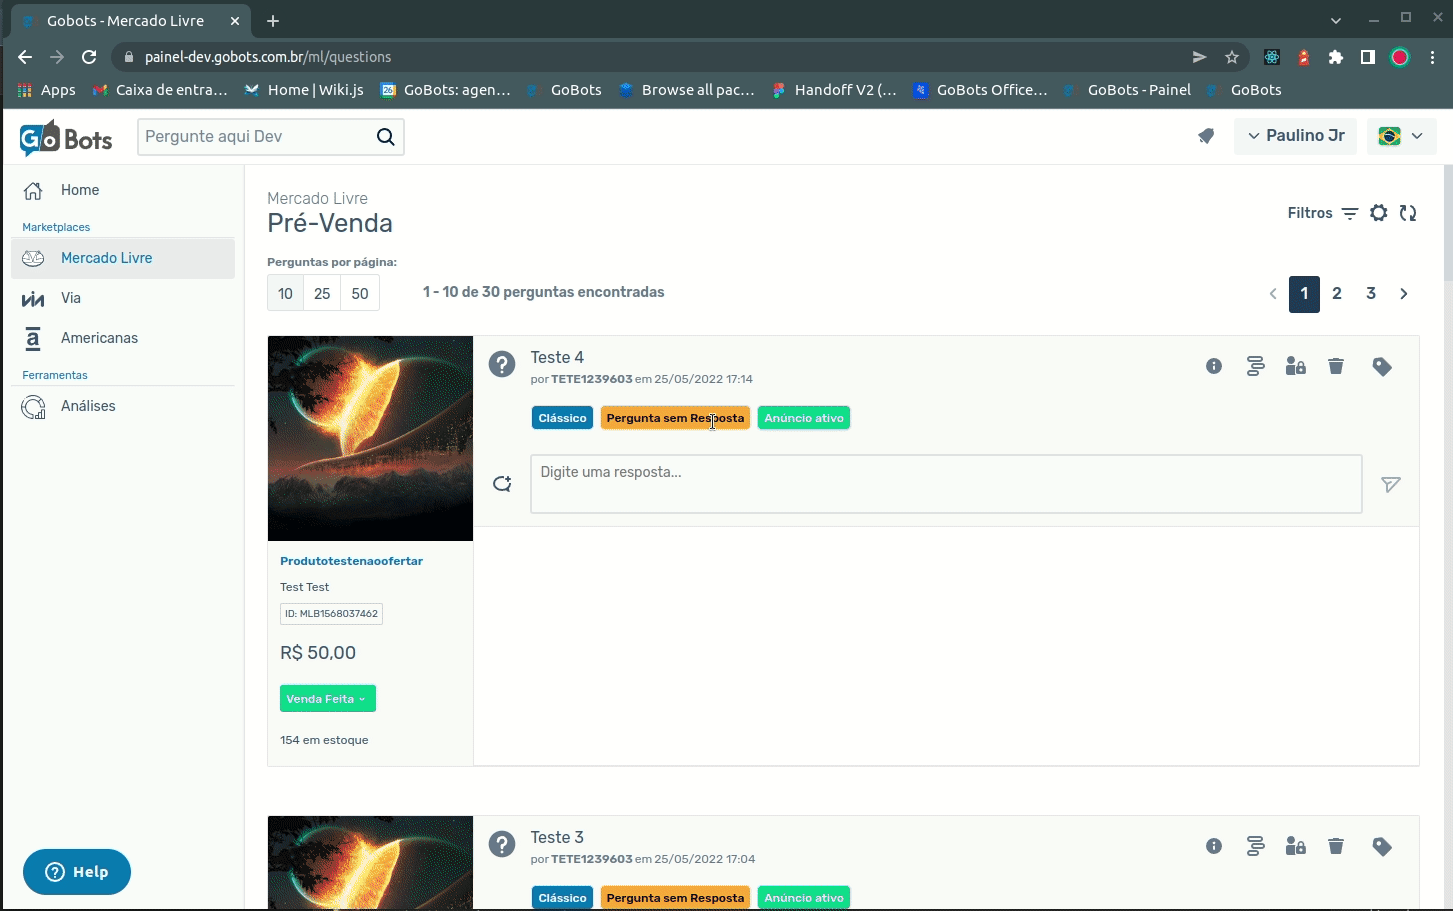
Task: Click the tag icon for Teste 3
Action: coord(1382,847)
